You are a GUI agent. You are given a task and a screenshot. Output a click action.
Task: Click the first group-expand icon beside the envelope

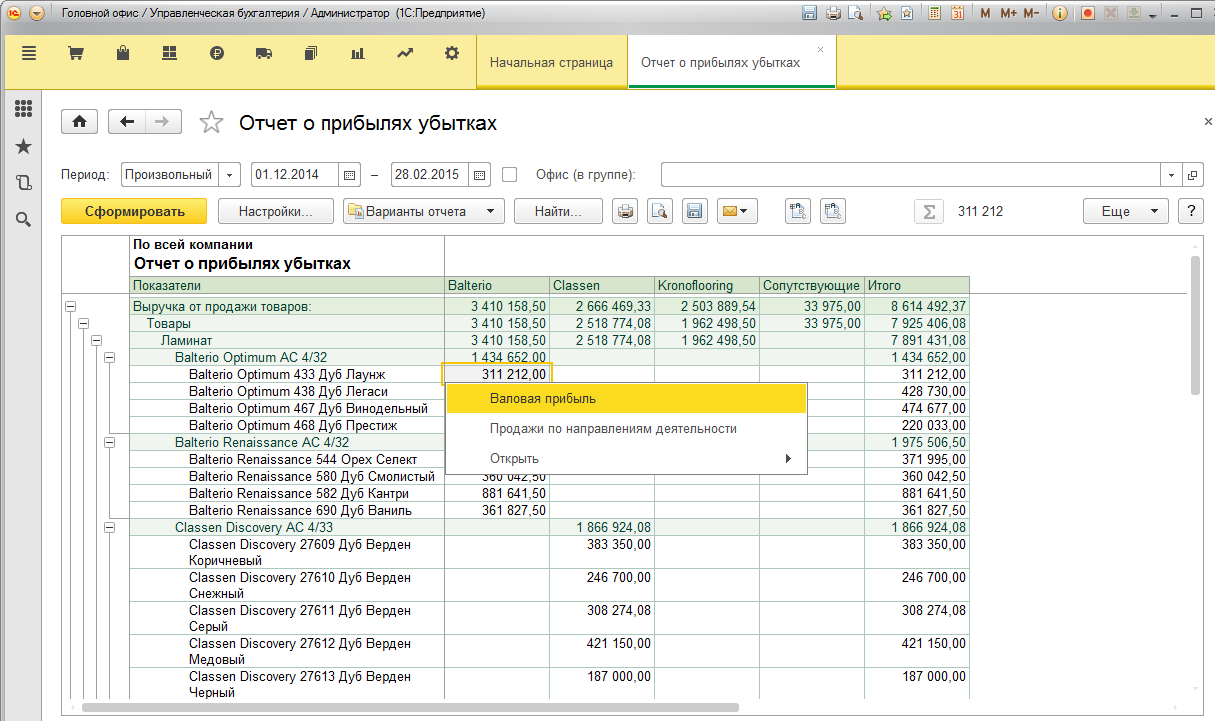pyautogui.click(x=797, y=211)
